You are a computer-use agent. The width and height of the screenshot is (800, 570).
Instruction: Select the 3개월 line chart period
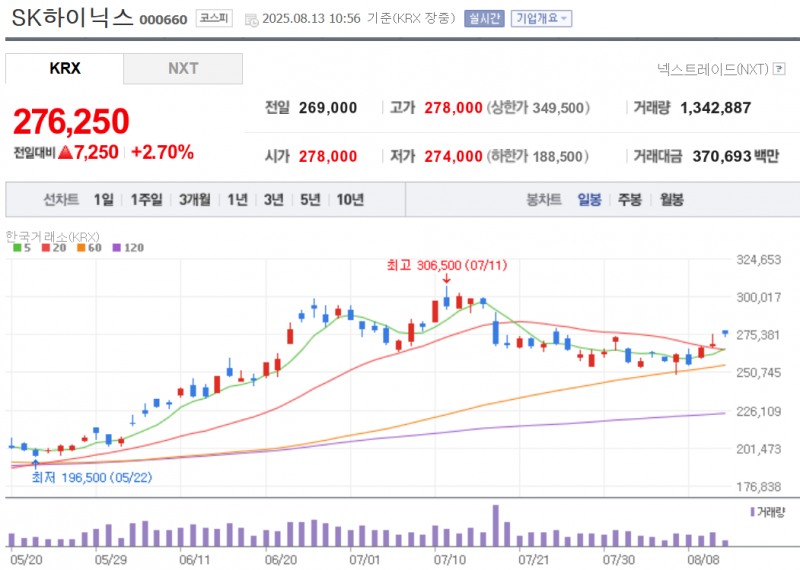point(194,200)
